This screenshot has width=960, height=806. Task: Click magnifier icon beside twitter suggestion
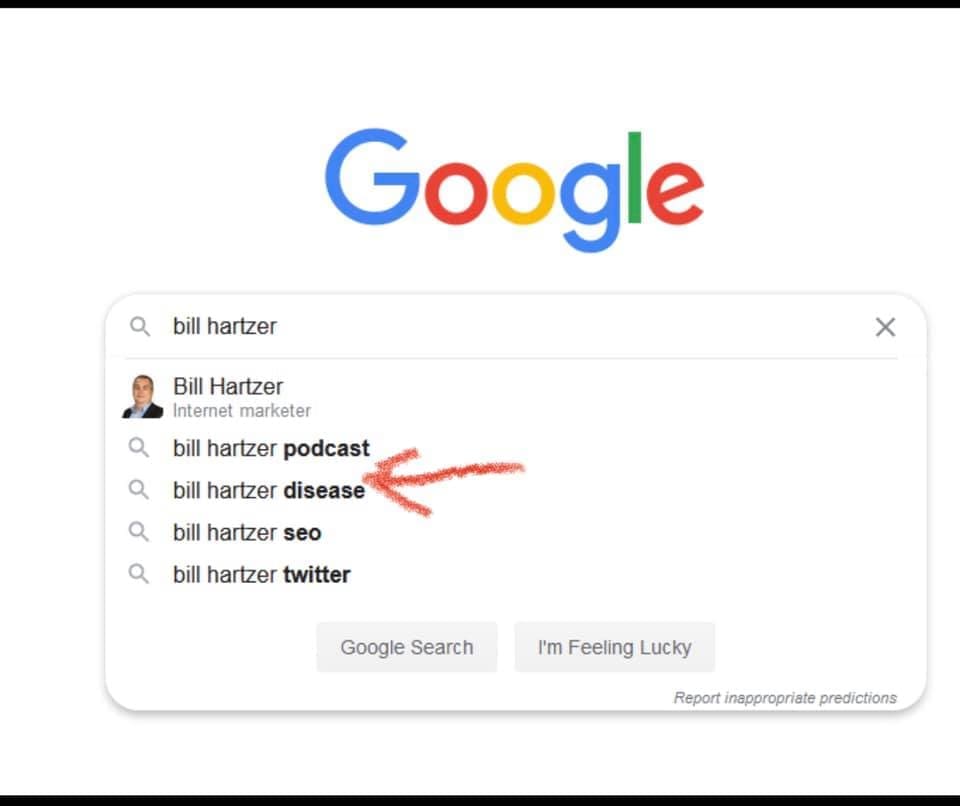pyautogui.click(x=138, y=574)
